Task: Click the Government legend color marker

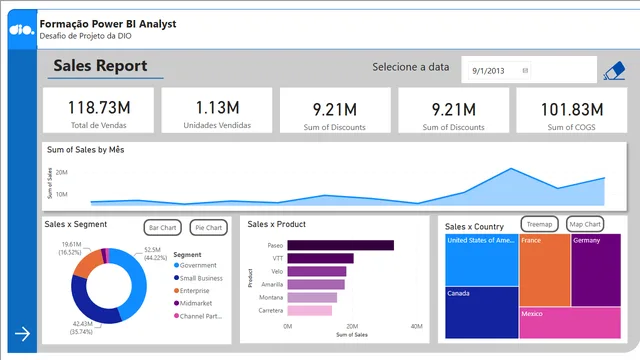Action: click(x=176, y=265)
